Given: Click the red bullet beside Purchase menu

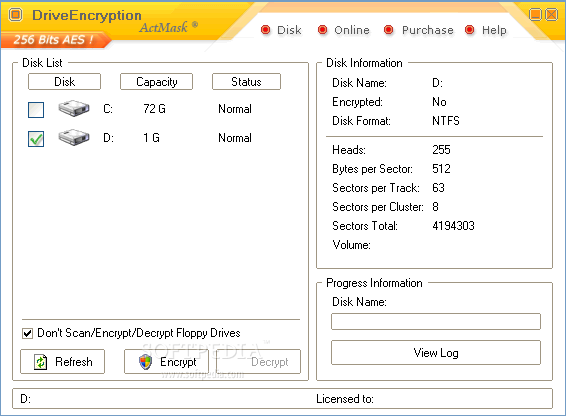Looking at the screenshot, I should (388, 30).
